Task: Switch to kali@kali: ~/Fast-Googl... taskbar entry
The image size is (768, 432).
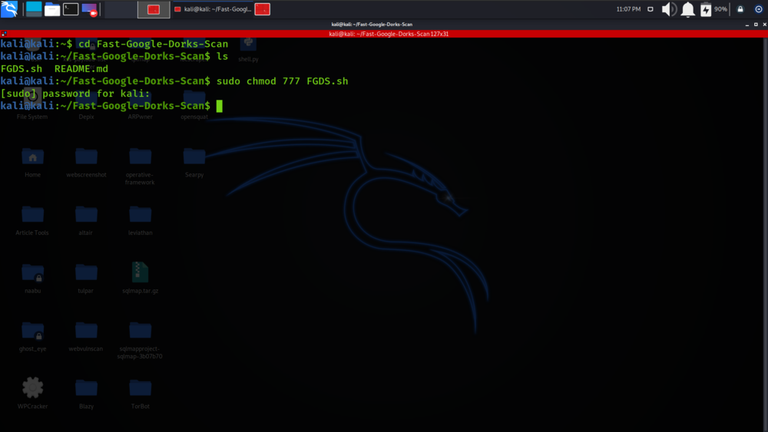Action: (213, 9)
